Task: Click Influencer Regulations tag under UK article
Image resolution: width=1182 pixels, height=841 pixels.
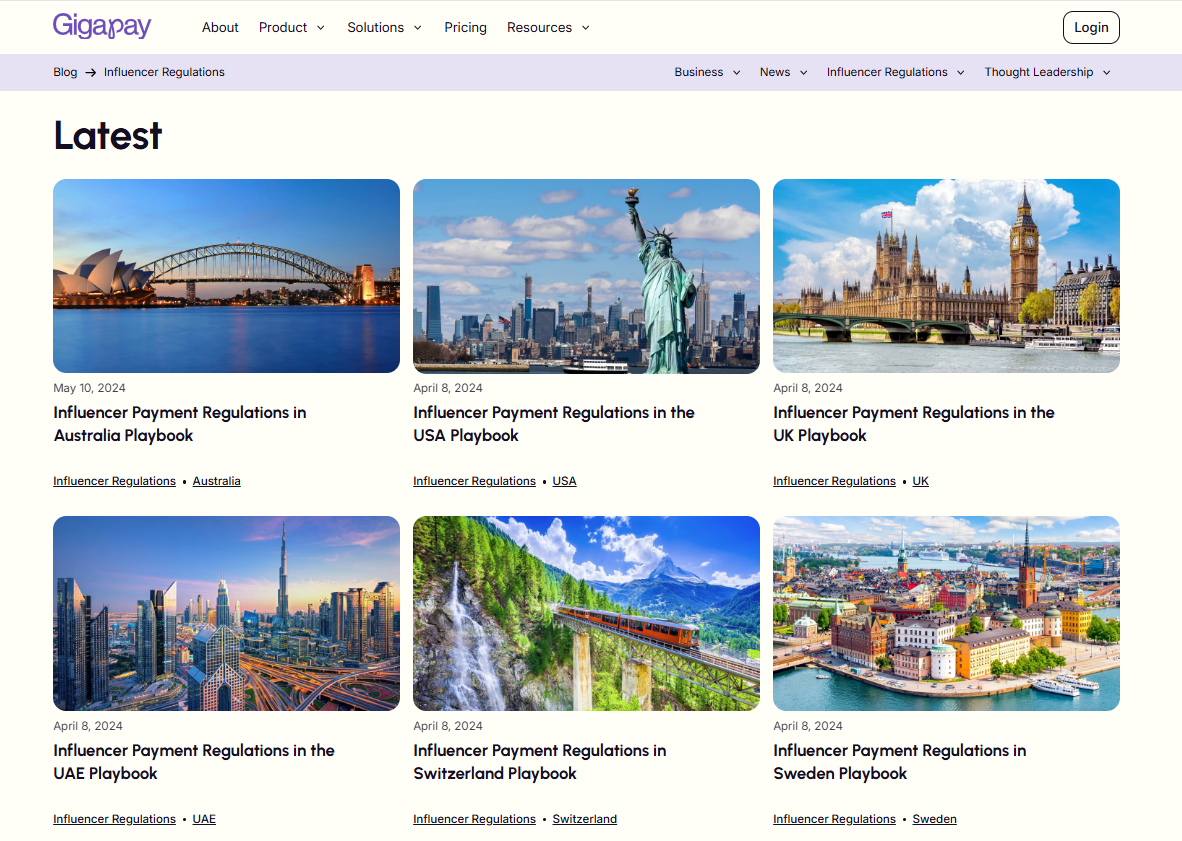Action: click(x=834, y=481)
